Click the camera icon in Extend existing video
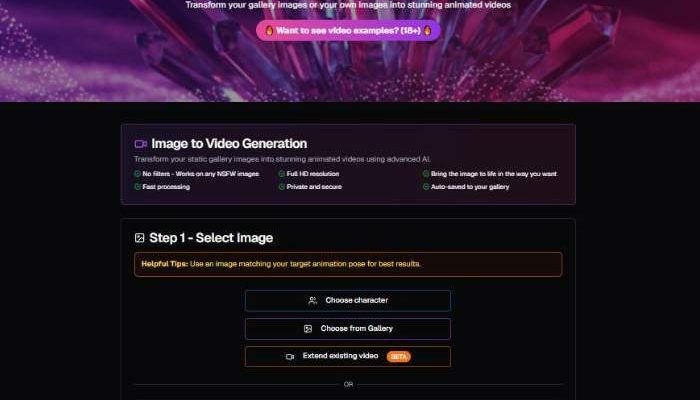 290,357
